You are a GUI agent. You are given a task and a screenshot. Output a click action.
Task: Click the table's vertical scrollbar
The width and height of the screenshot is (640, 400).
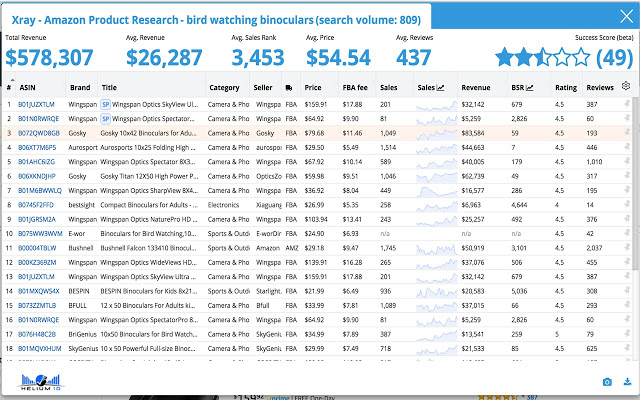635,184
